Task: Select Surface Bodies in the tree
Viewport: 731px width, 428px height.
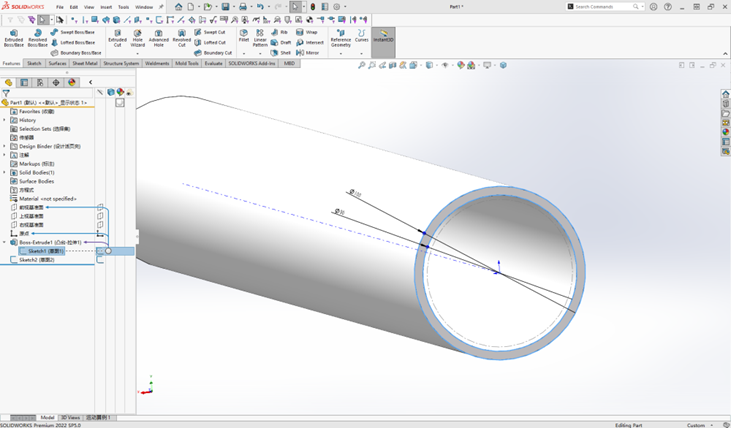Action: (36, 181)
